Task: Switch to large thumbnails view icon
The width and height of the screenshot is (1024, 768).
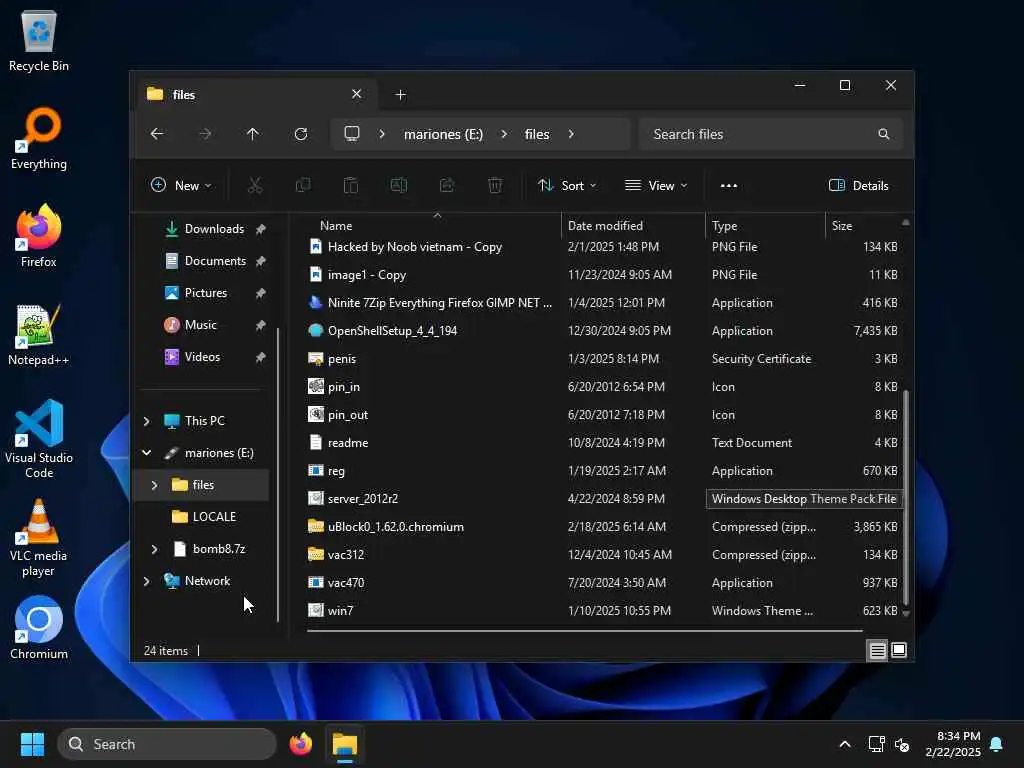Action: point(899,650)
